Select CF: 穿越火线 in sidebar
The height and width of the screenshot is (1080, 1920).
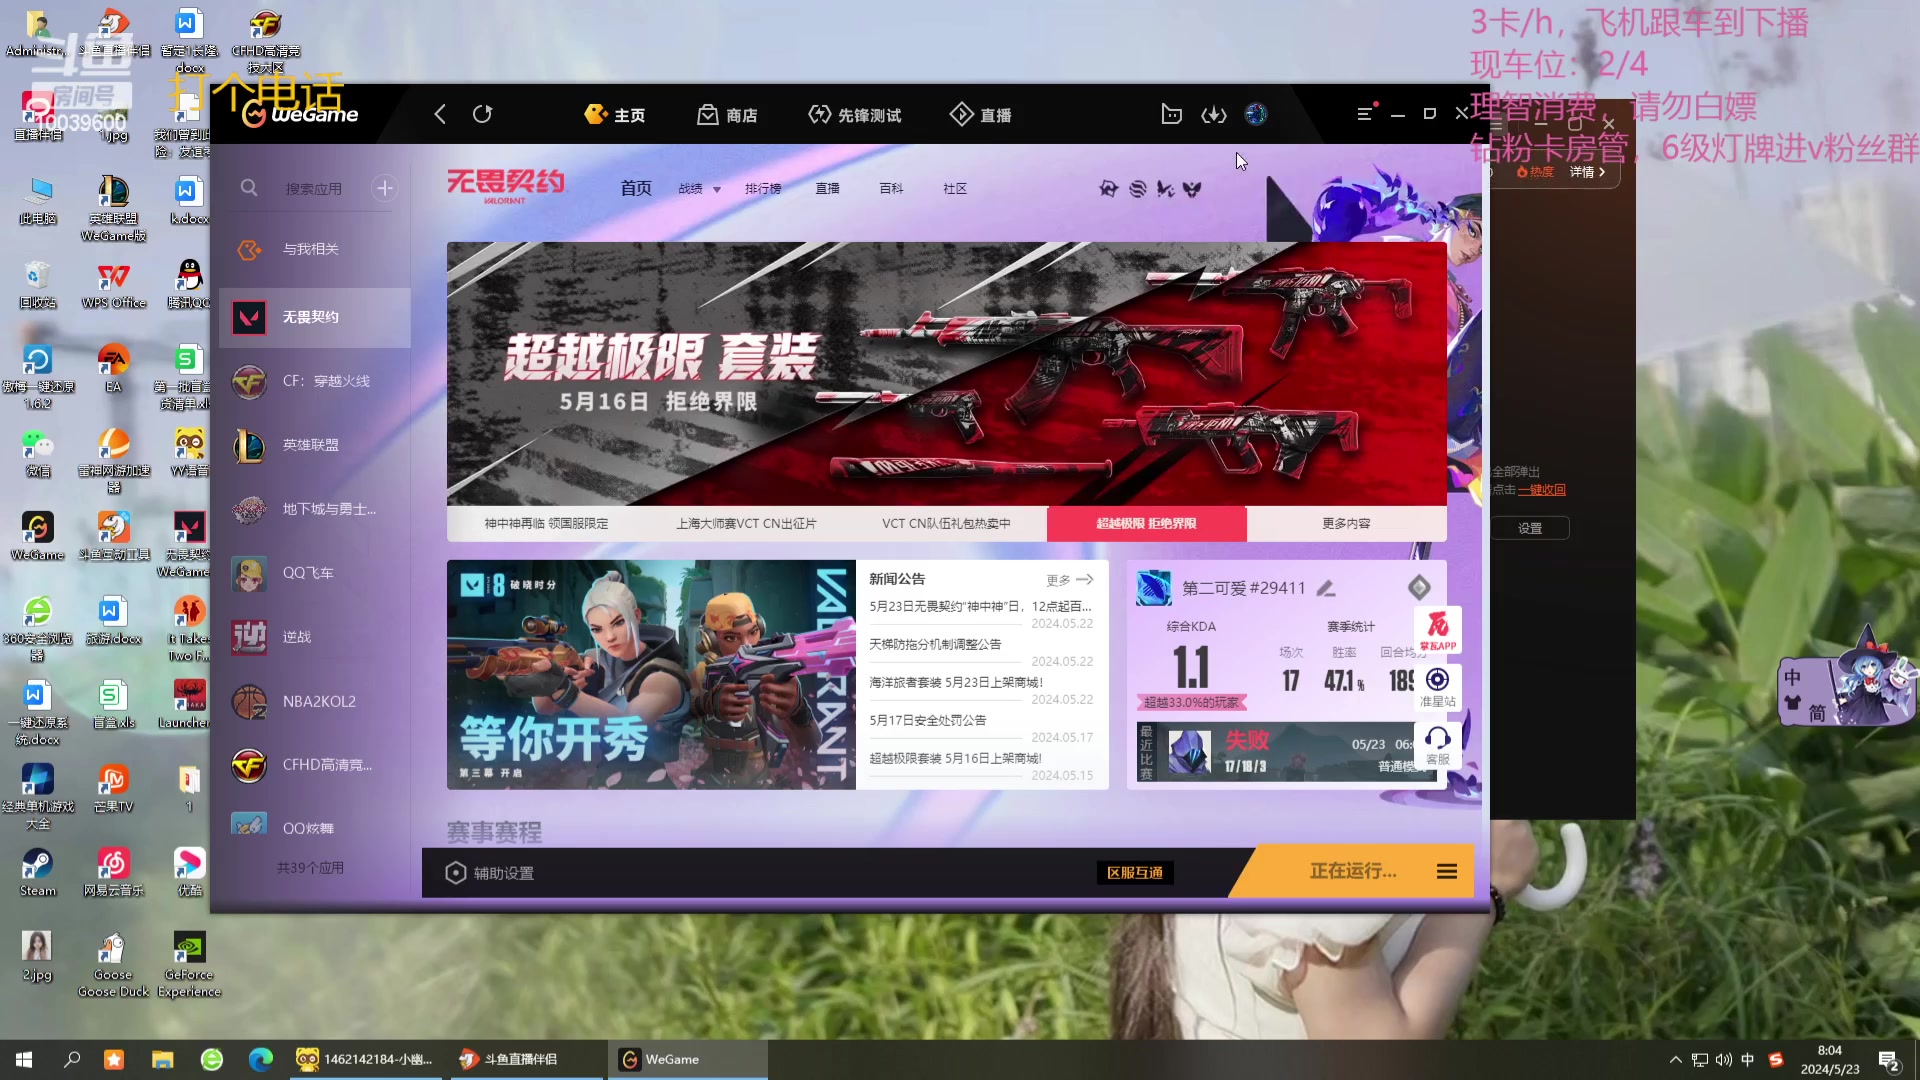coord(315,381)
